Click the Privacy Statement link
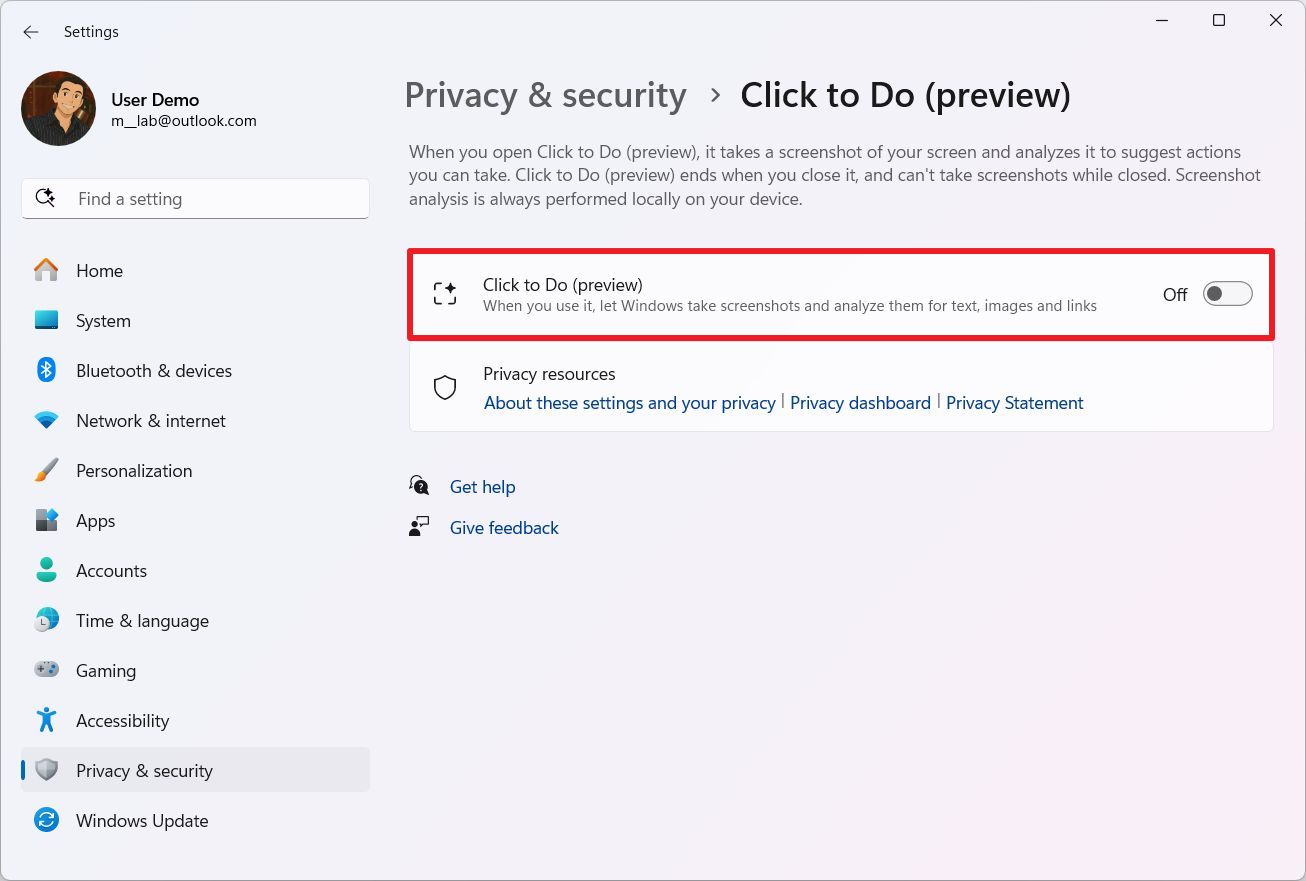 click(x=1014, y=403)
